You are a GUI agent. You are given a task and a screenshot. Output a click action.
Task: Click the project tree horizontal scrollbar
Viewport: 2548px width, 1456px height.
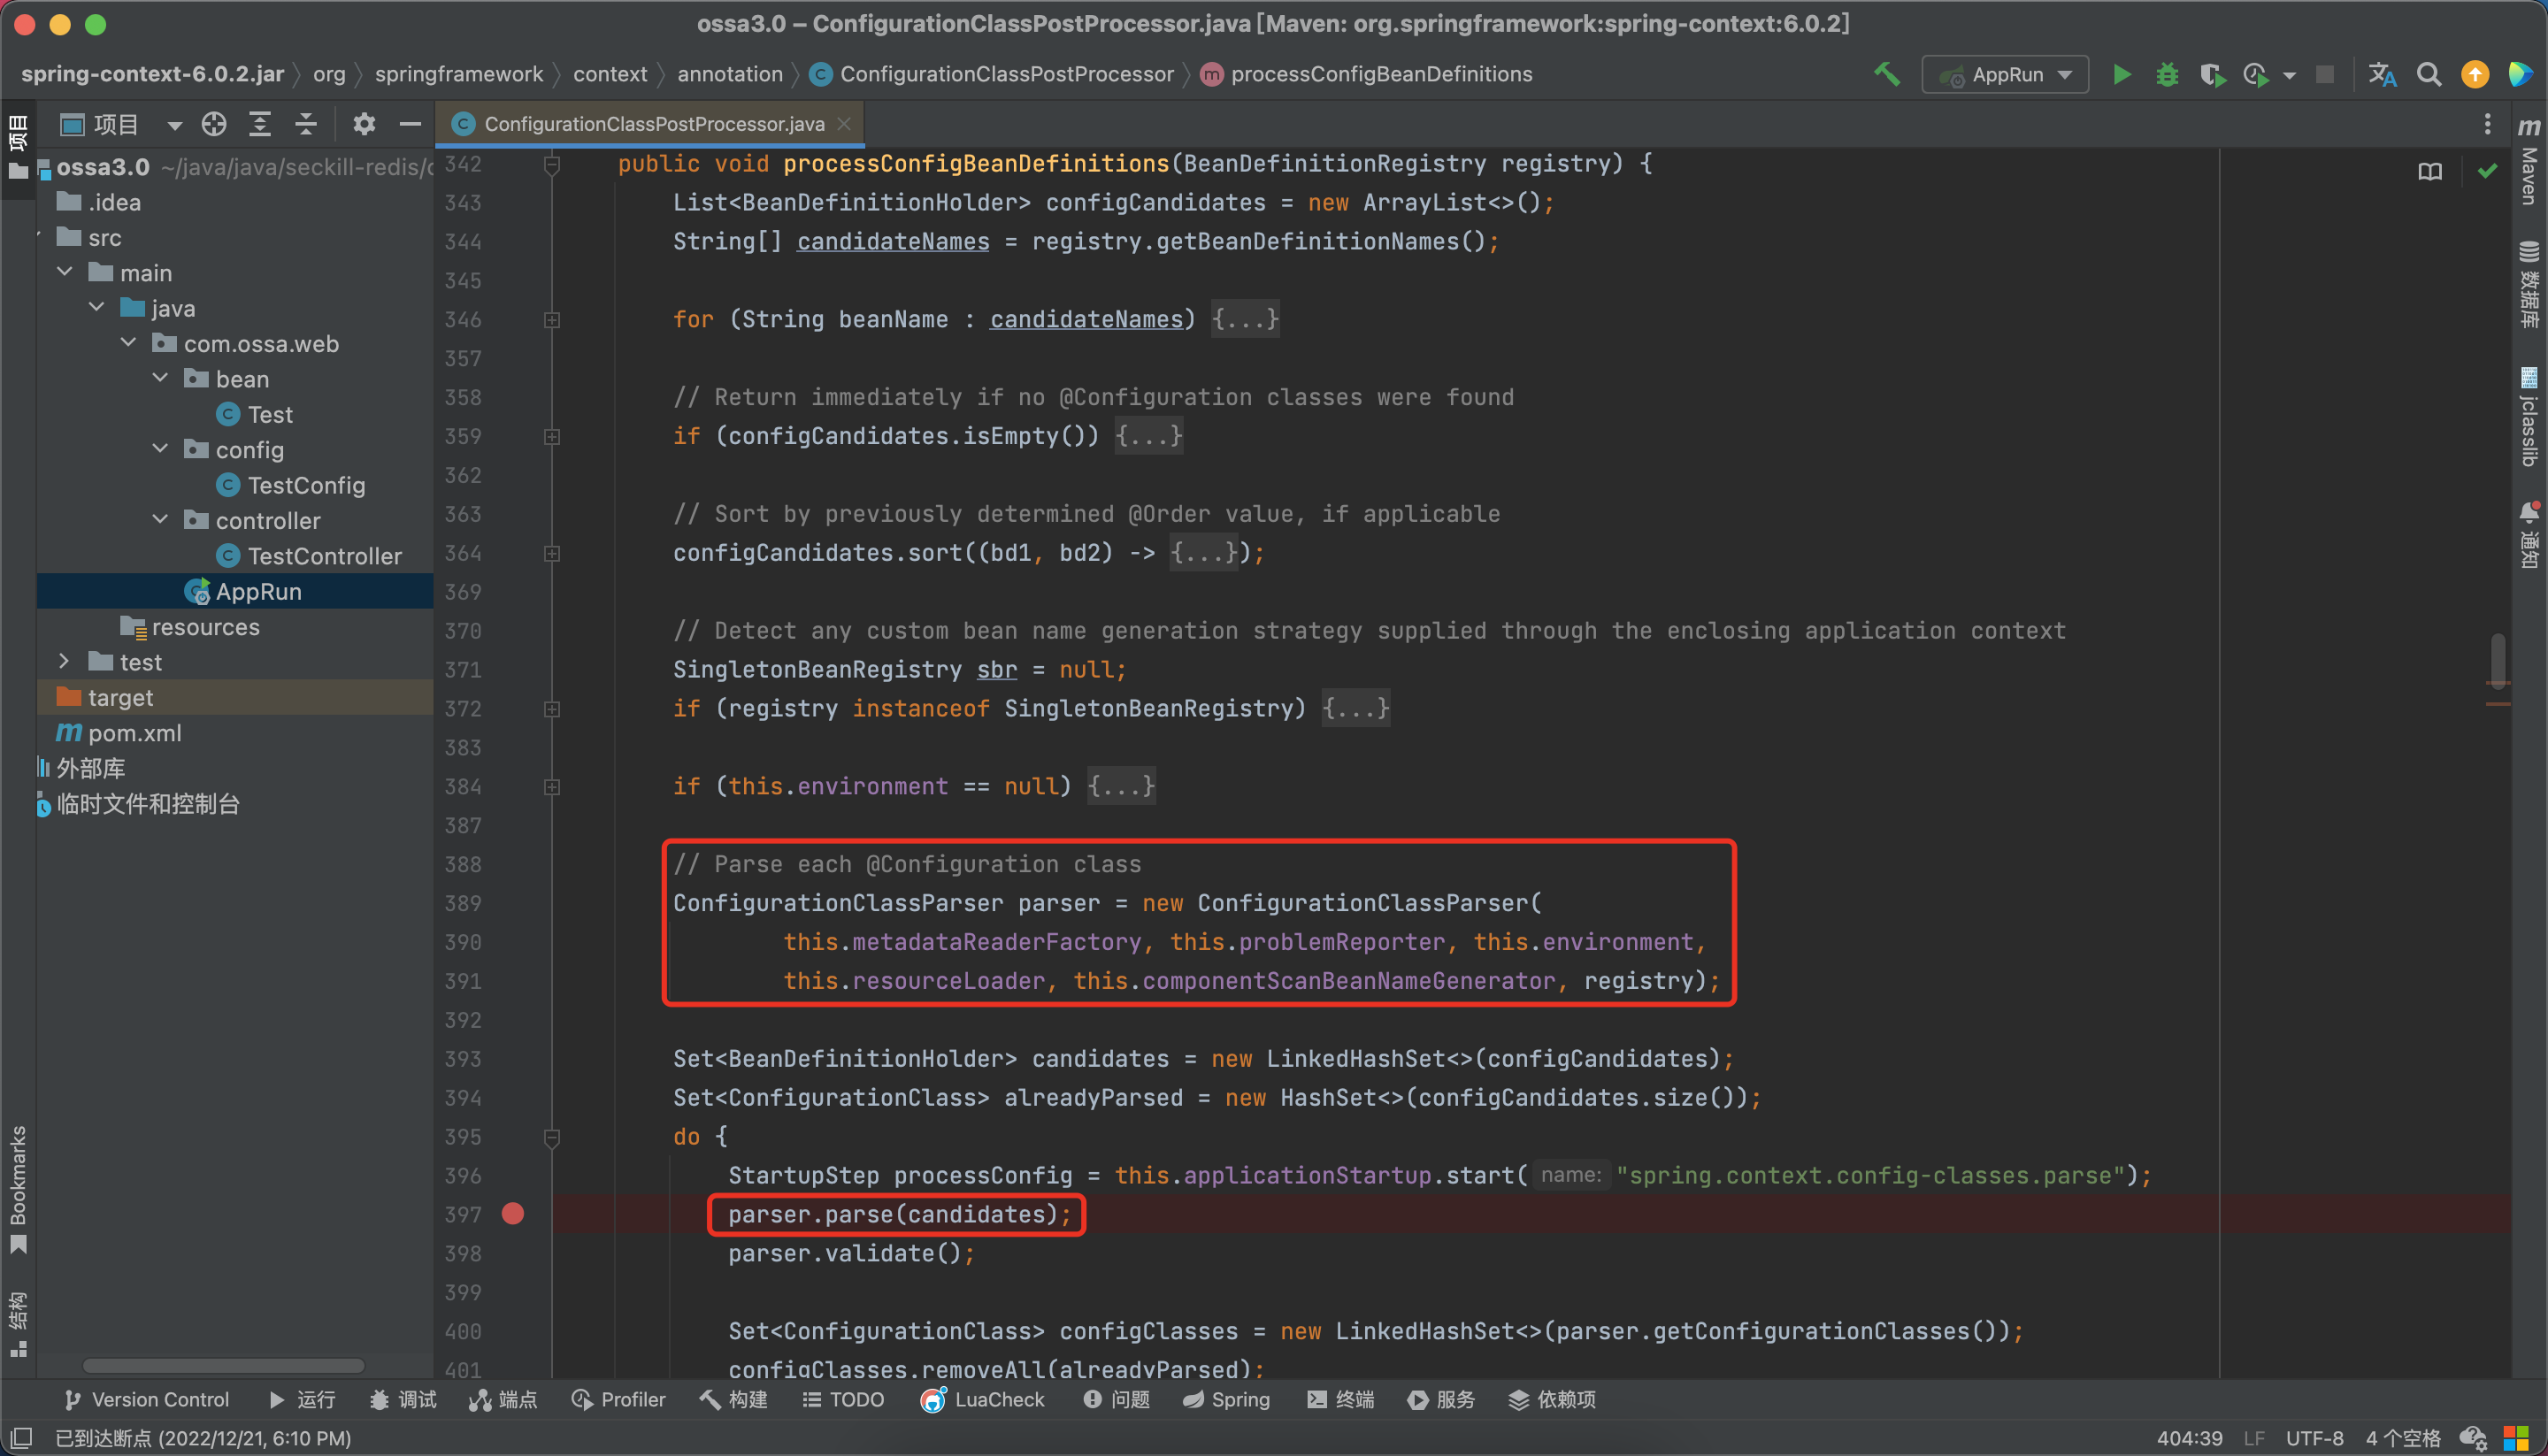(x=223, y=1366)
